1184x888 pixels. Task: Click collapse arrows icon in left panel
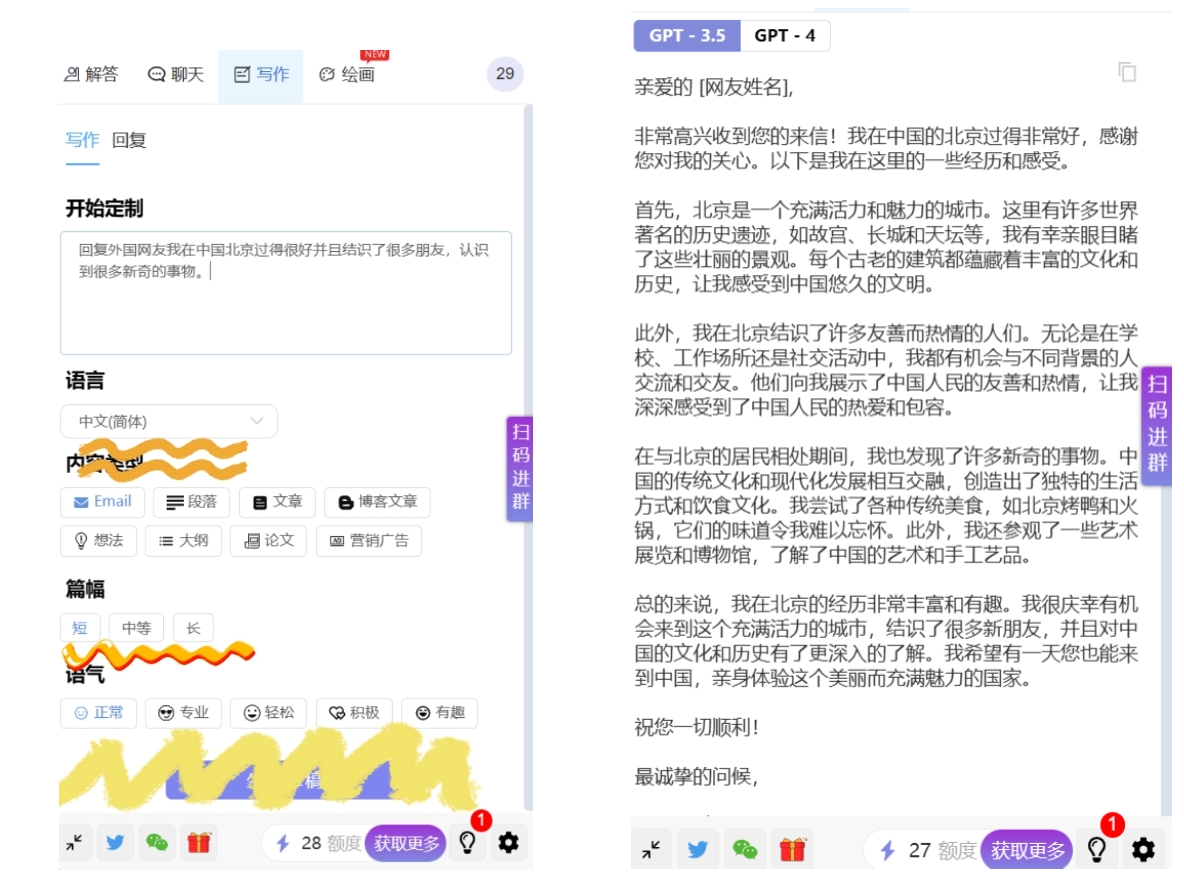[75, 843]
